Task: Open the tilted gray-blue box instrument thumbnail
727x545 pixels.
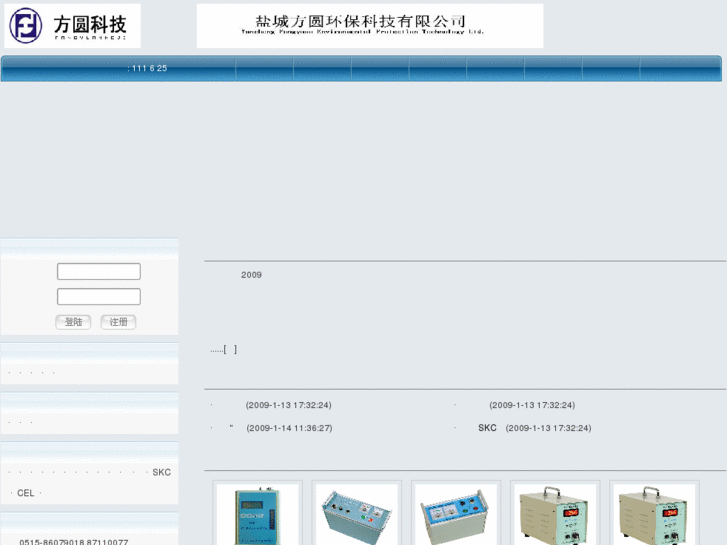Action: click(357, 514)
